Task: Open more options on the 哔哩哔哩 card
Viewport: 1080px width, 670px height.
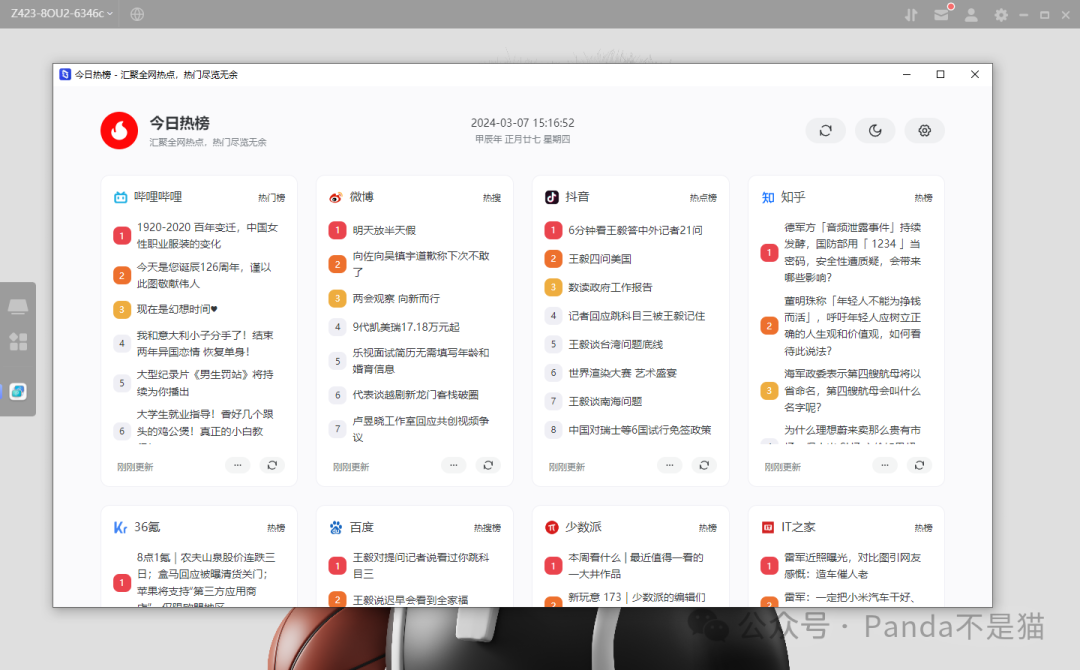Action: 238,465
